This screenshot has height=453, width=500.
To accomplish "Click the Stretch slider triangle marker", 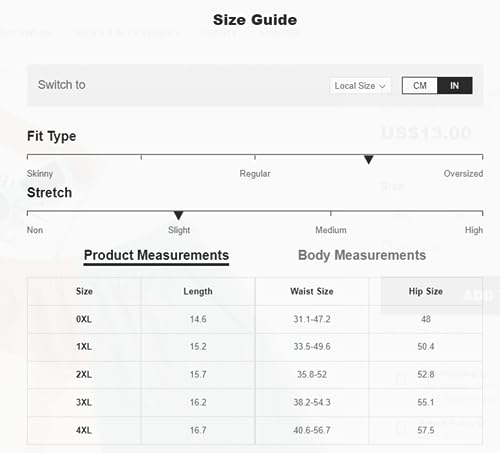I will coord(179,215).
